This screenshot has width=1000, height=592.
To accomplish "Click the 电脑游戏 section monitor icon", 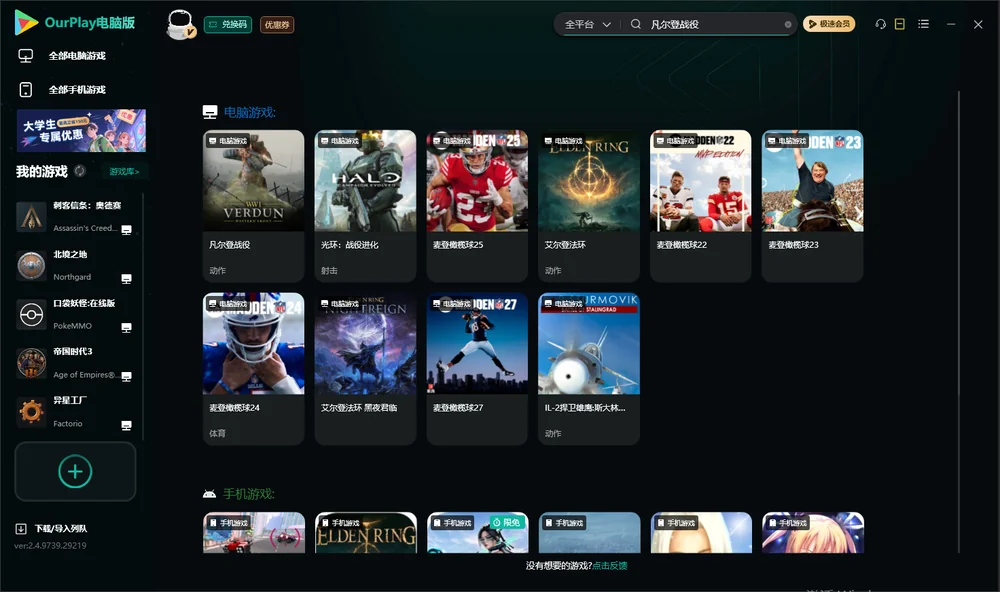I will 210,112.
